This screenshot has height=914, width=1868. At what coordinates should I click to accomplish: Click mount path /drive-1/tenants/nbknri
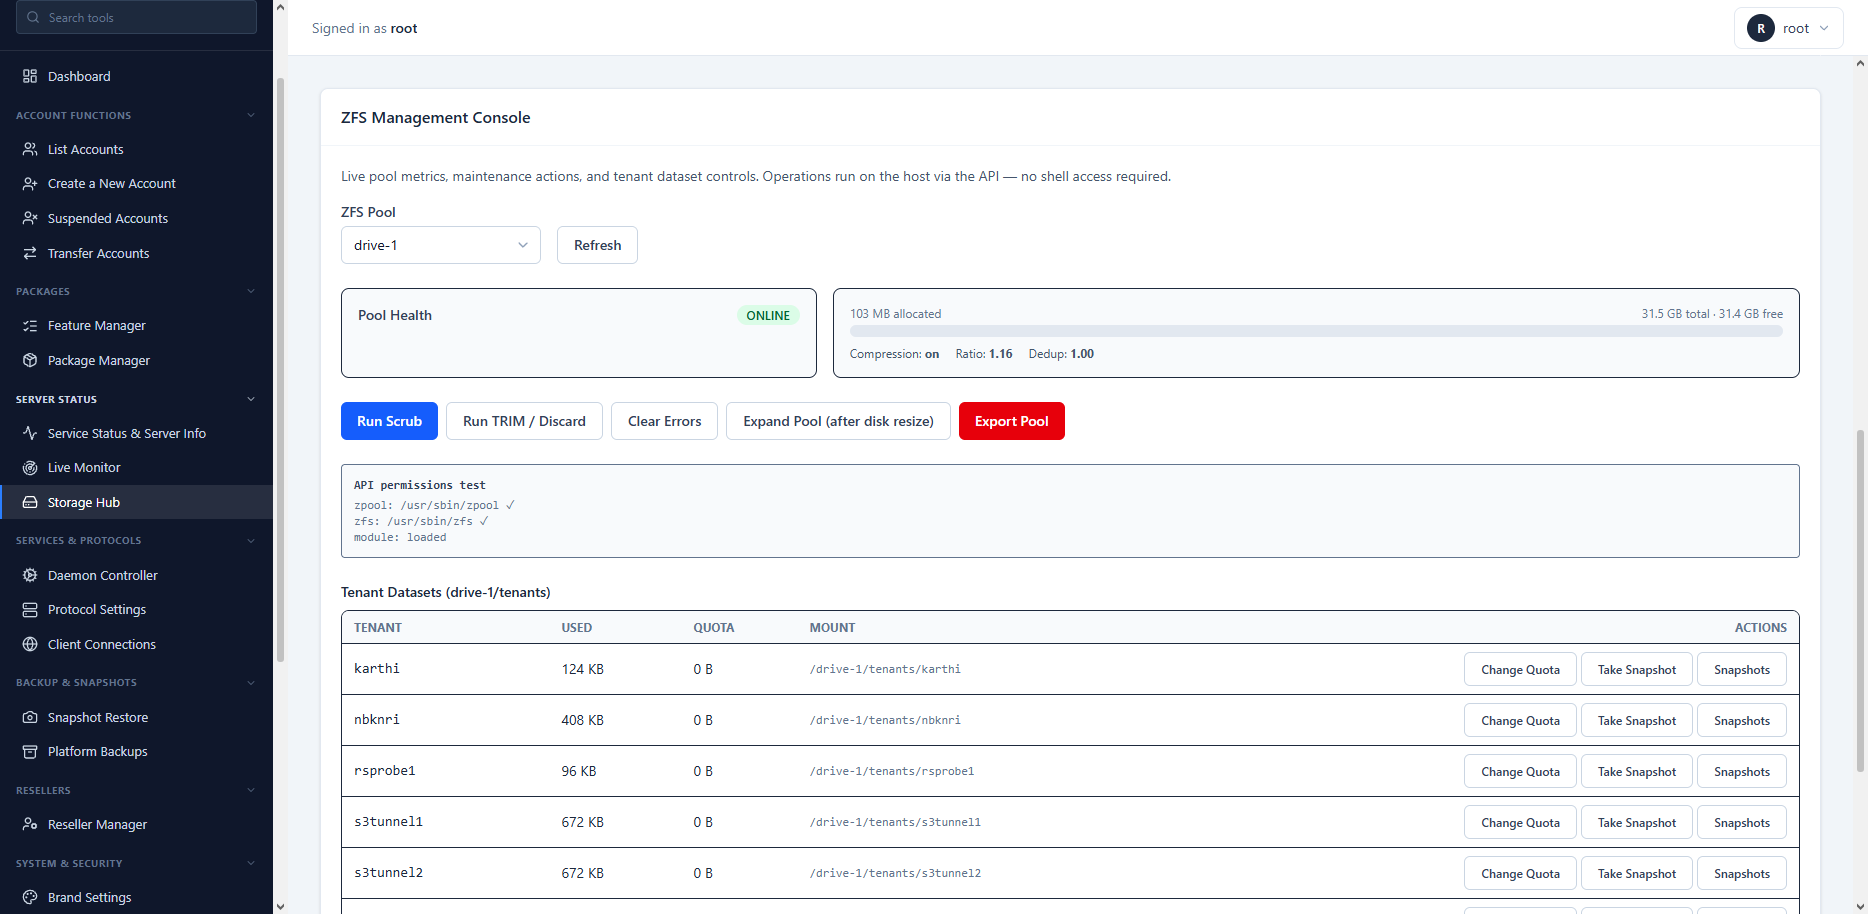[x=885, y=720]
